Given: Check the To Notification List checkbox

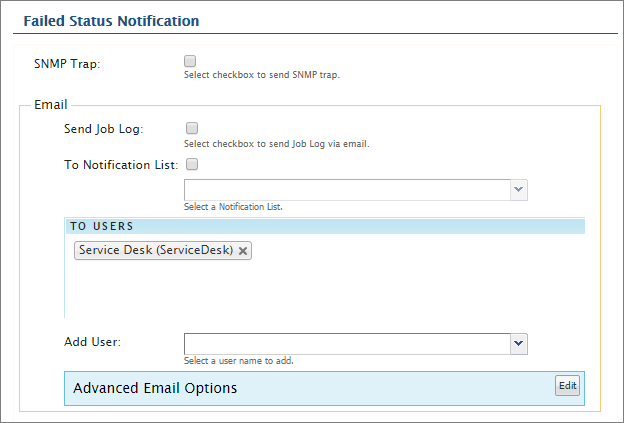Looking at the screenshot, I should (x=191, y=164).
